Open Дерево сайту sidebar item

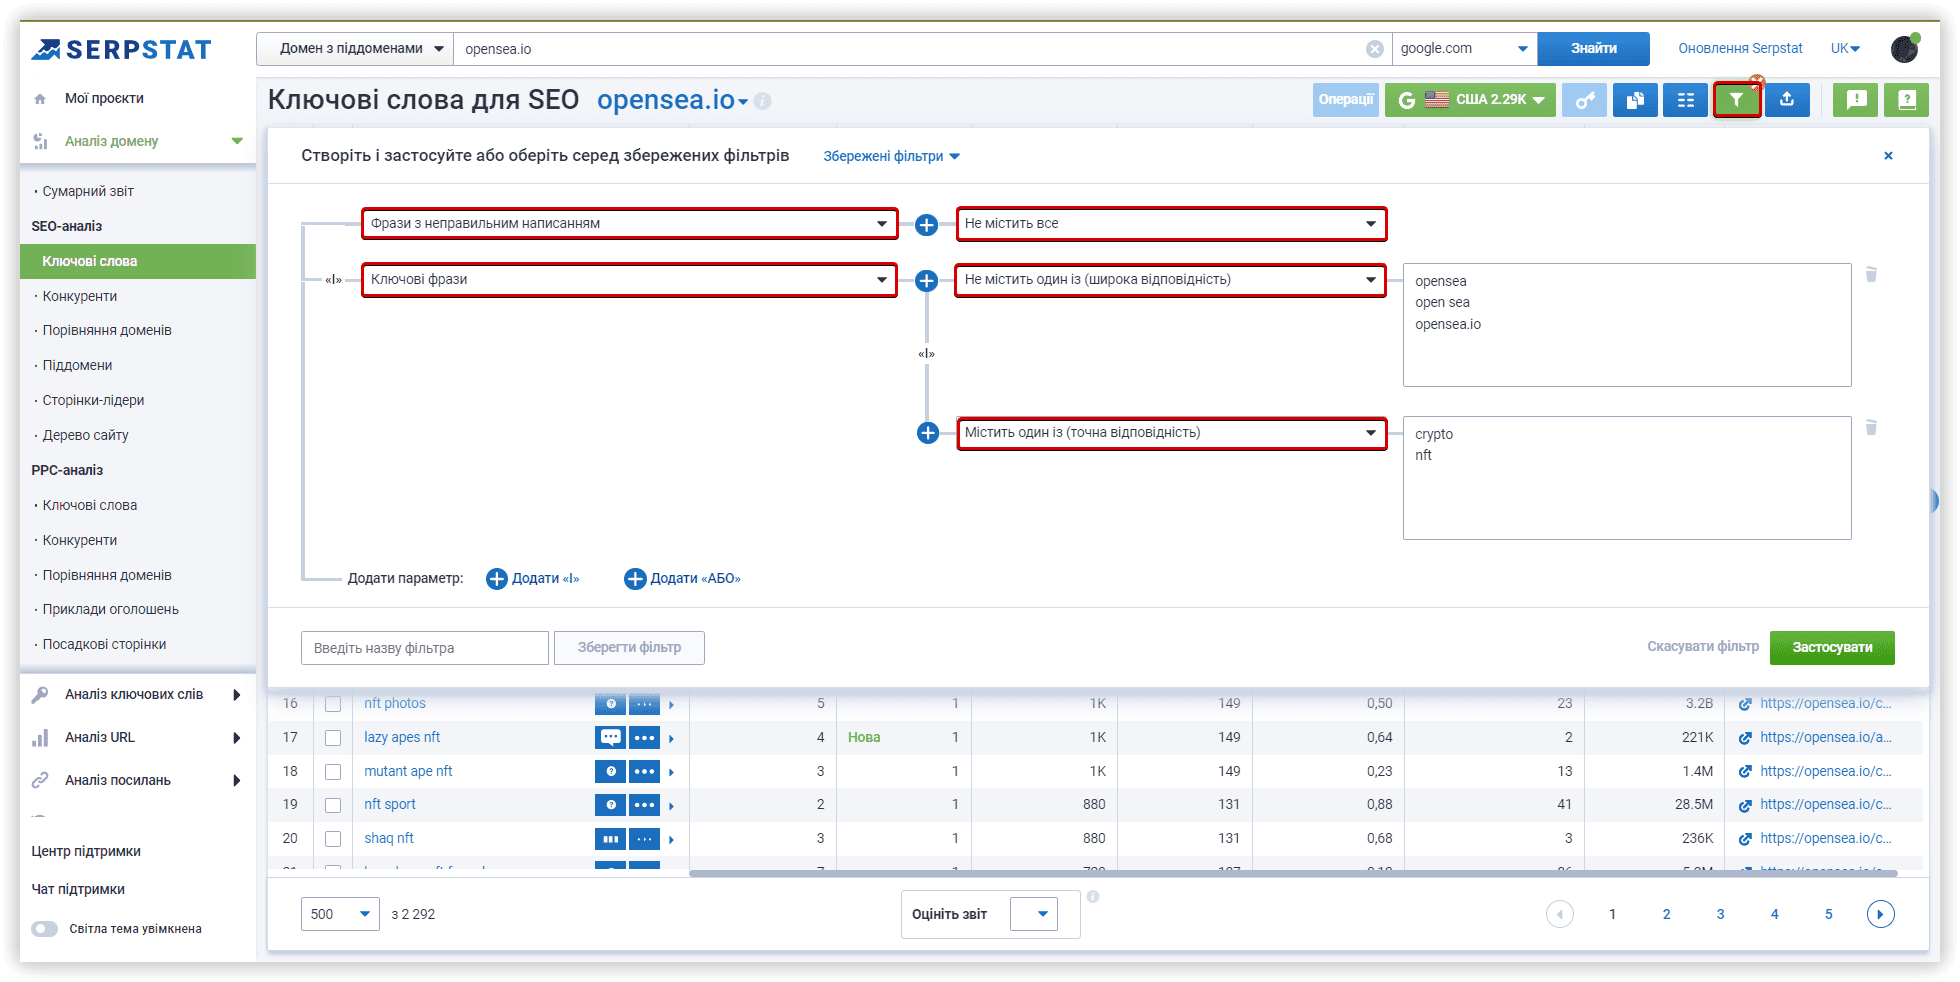tap(85, 435)
